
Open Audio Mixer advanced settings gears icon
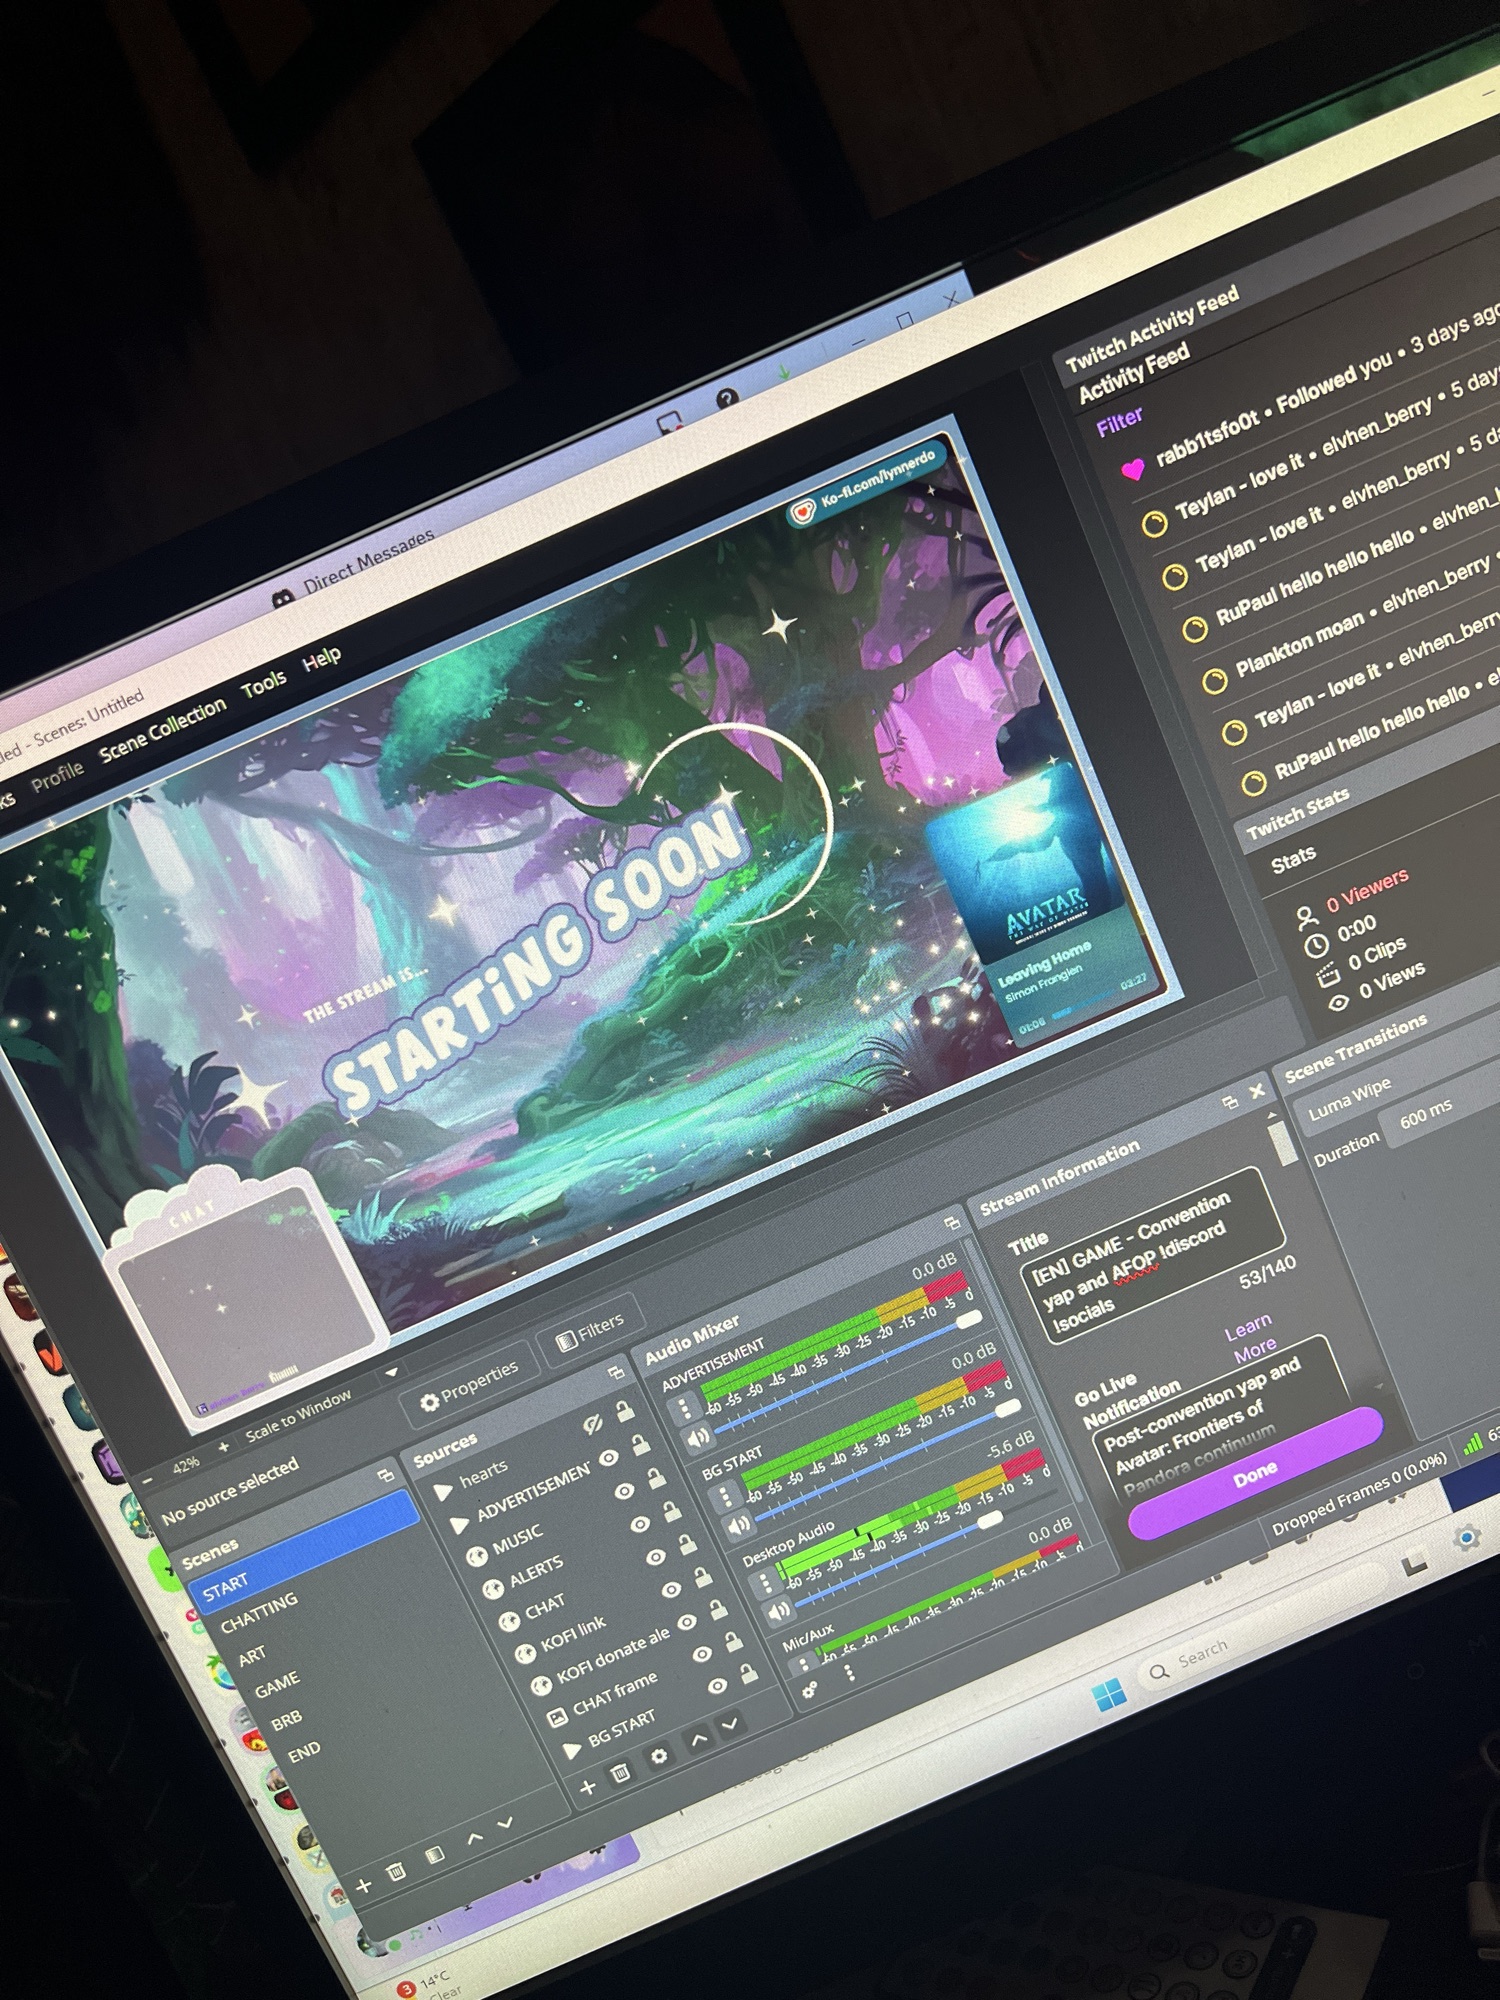tap(809, 1690)
